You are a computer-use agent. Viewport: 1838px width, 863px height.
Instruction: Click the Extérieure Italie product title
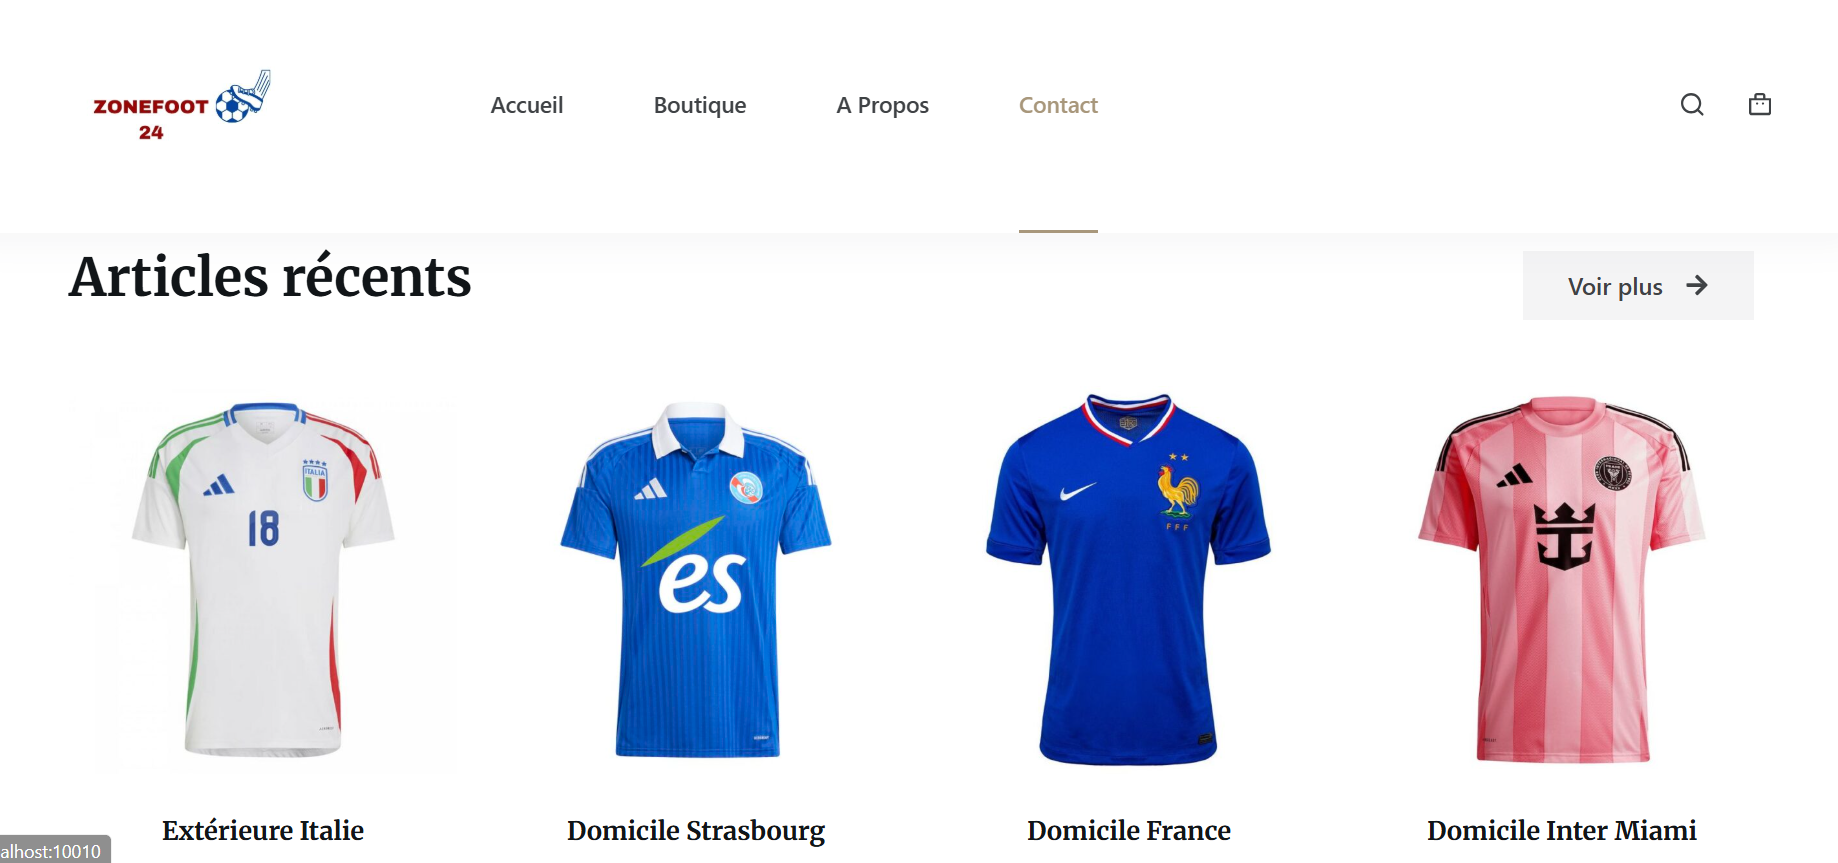[263, 831]
